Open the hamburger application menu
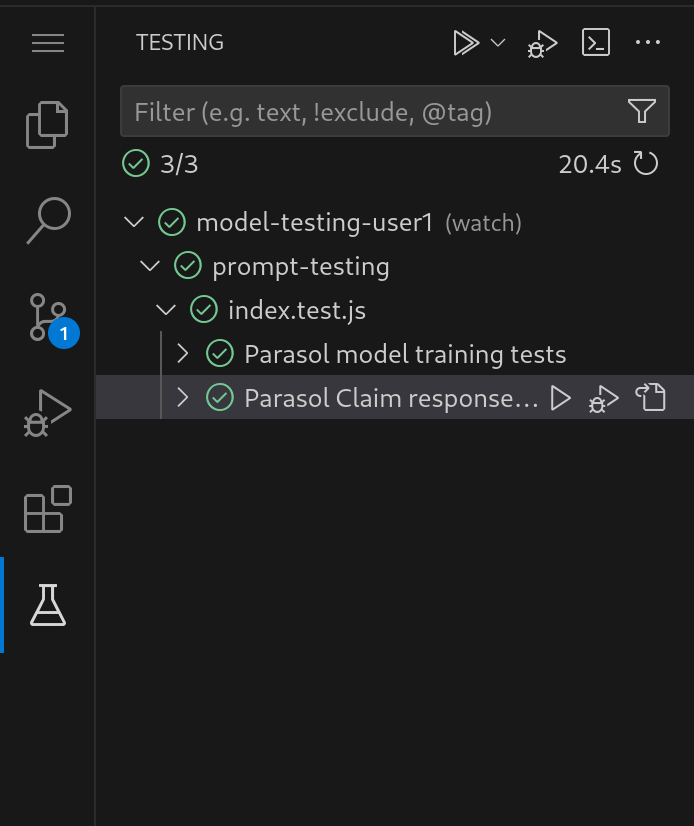 tap(47, 43)
